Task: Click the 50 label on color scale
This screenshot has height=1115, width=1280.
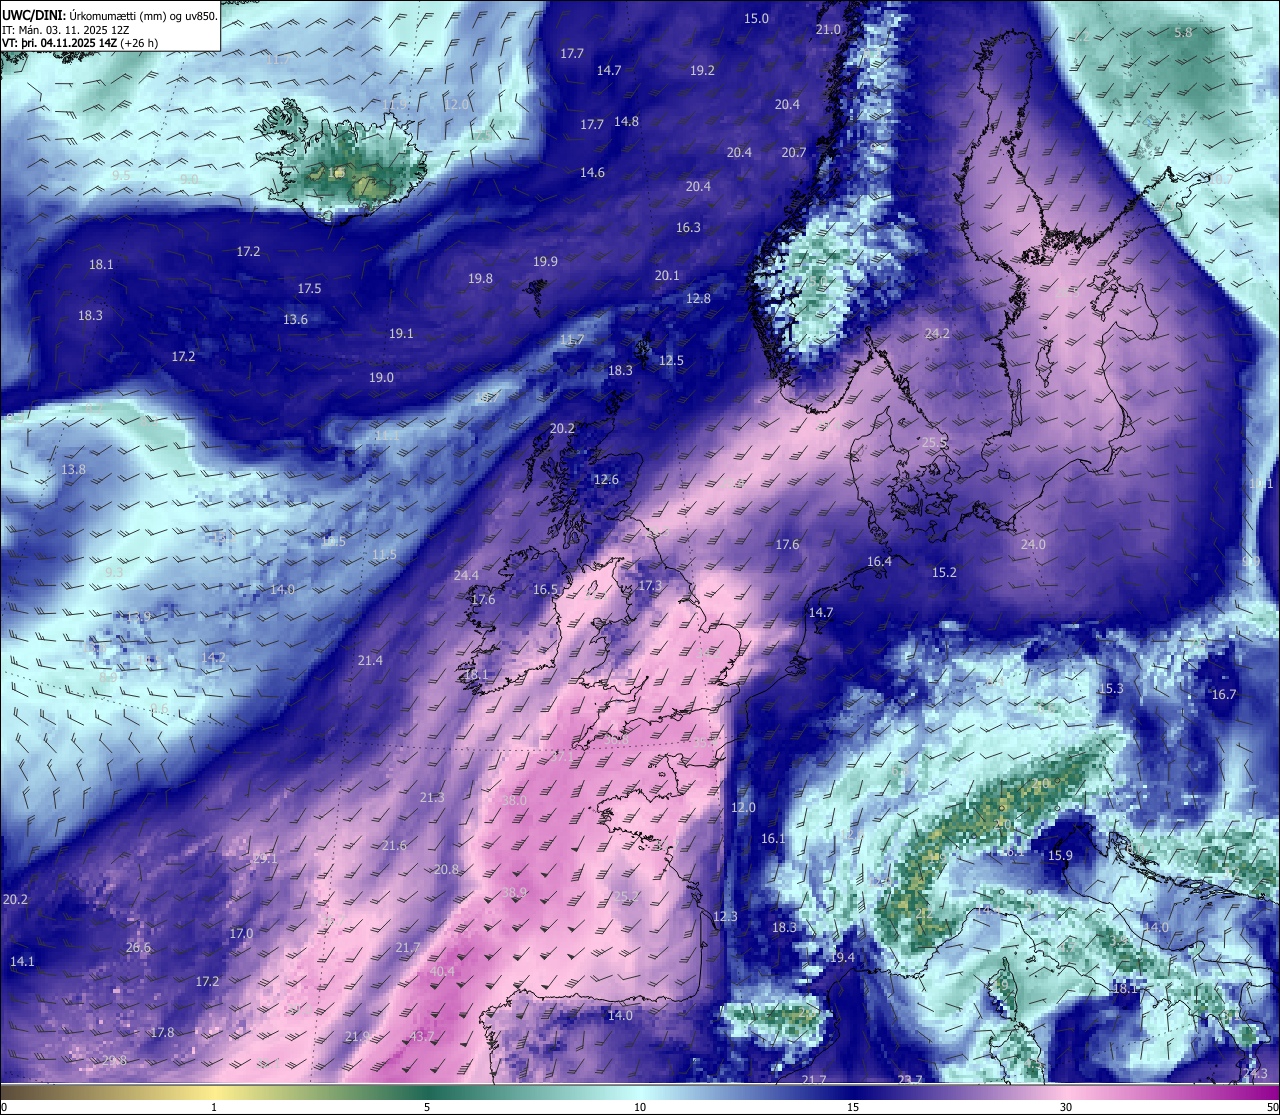Action: click(1271, 1107)
